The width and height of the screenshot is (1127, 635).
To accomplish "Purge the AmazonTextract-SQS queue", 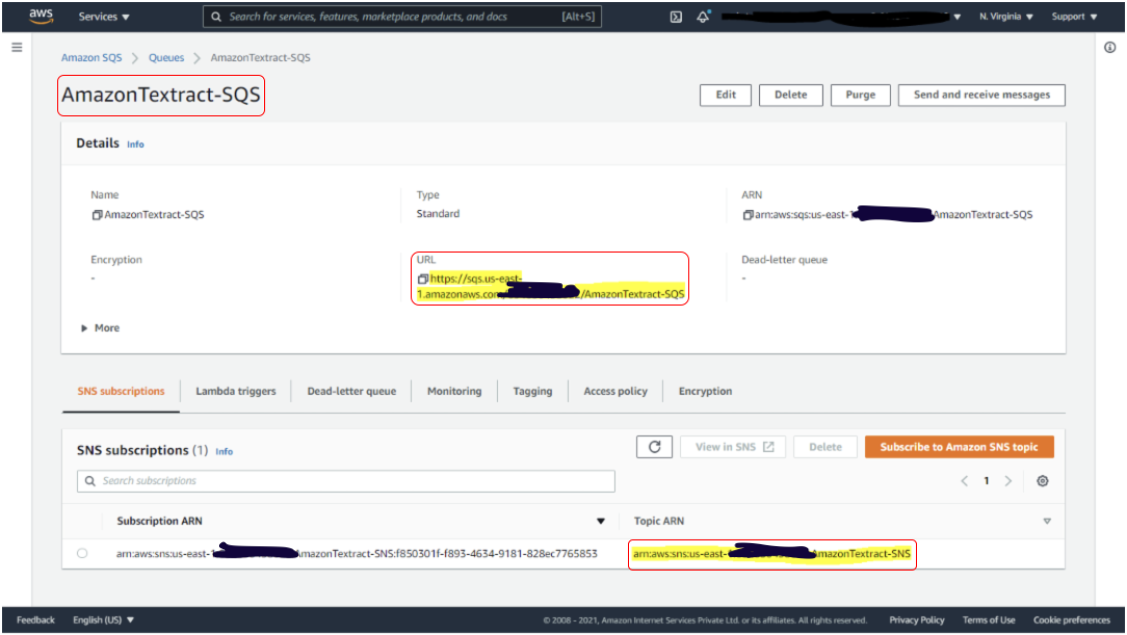I will pyautogui.click(x=861, y=95).
